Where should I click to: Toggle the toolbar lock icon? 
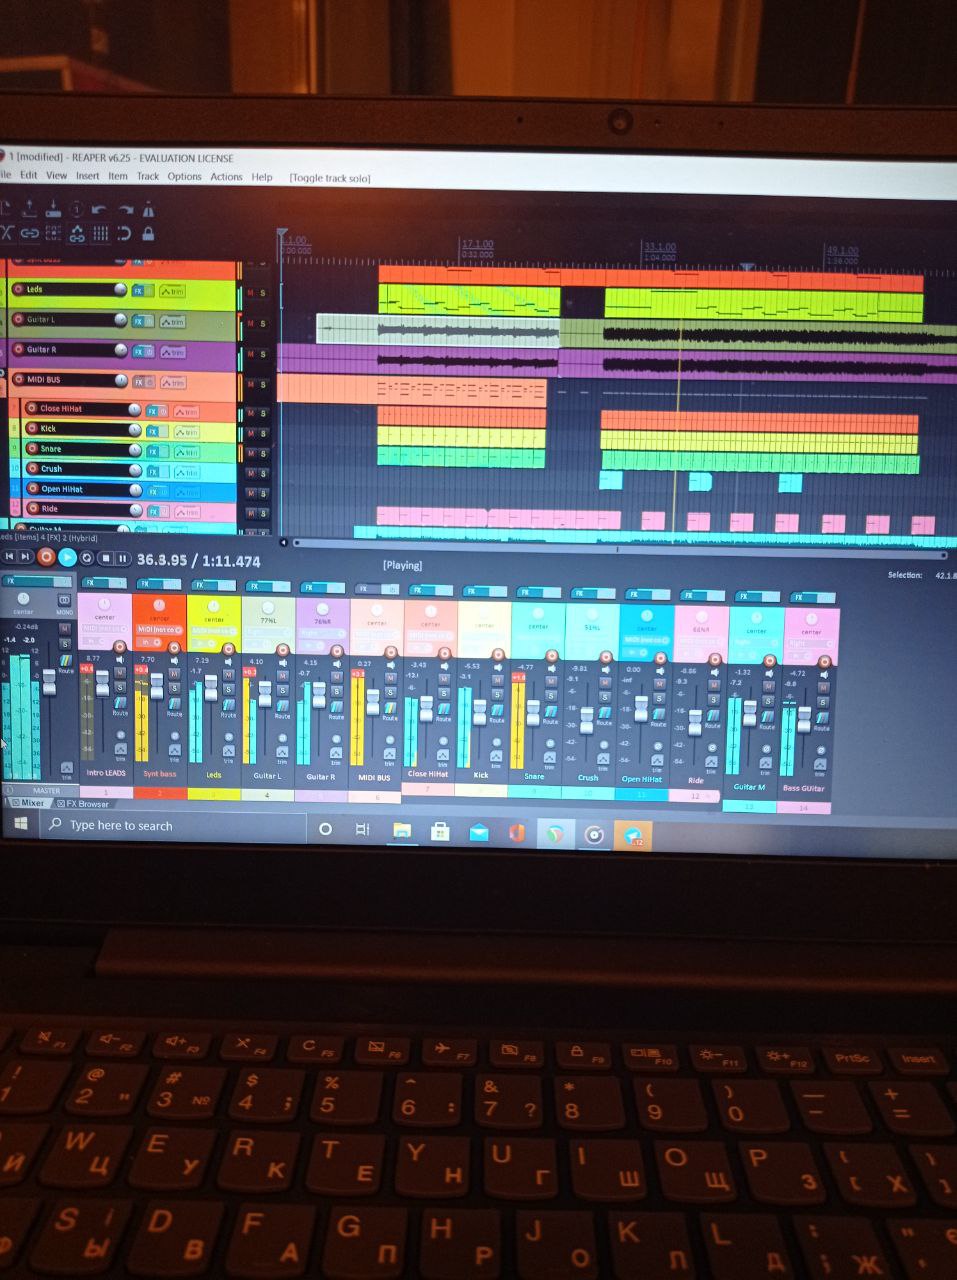(x=148, y=234)
